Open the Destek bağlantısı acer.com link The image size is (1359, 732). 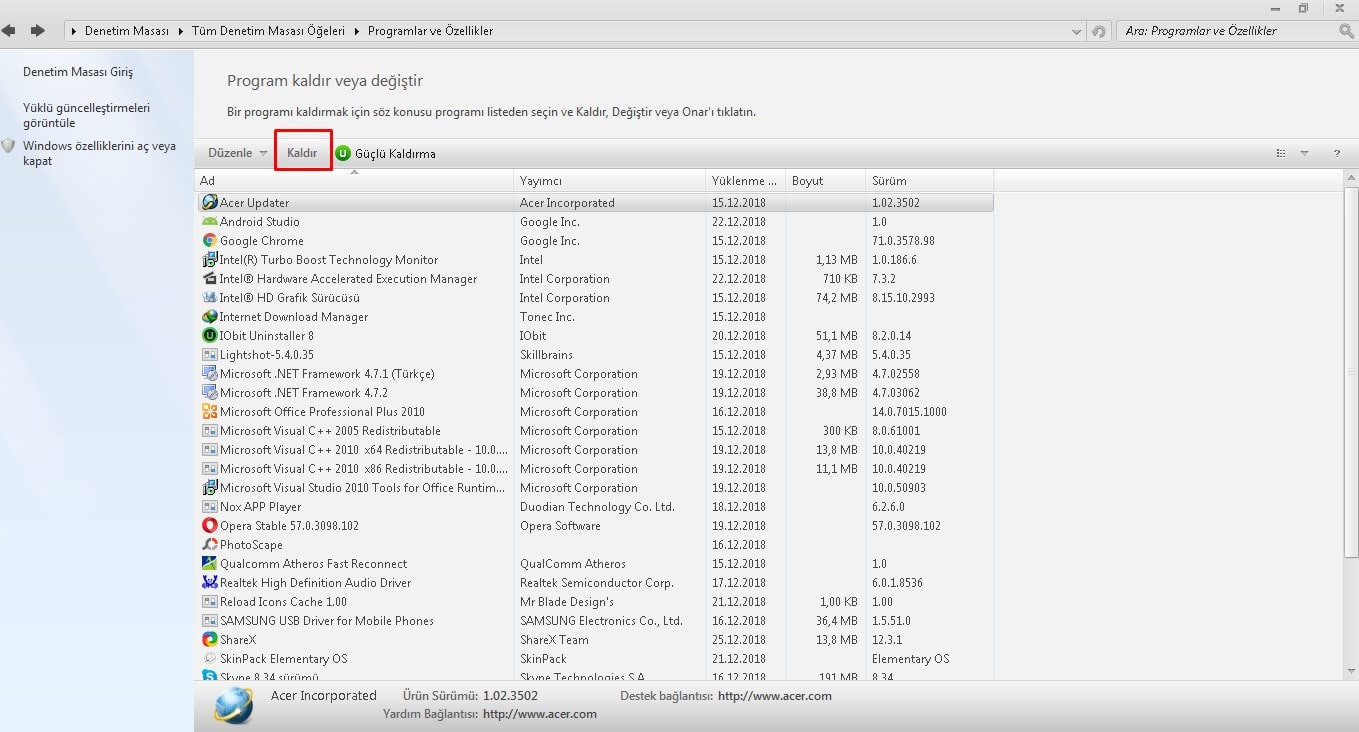pos(774,696)
